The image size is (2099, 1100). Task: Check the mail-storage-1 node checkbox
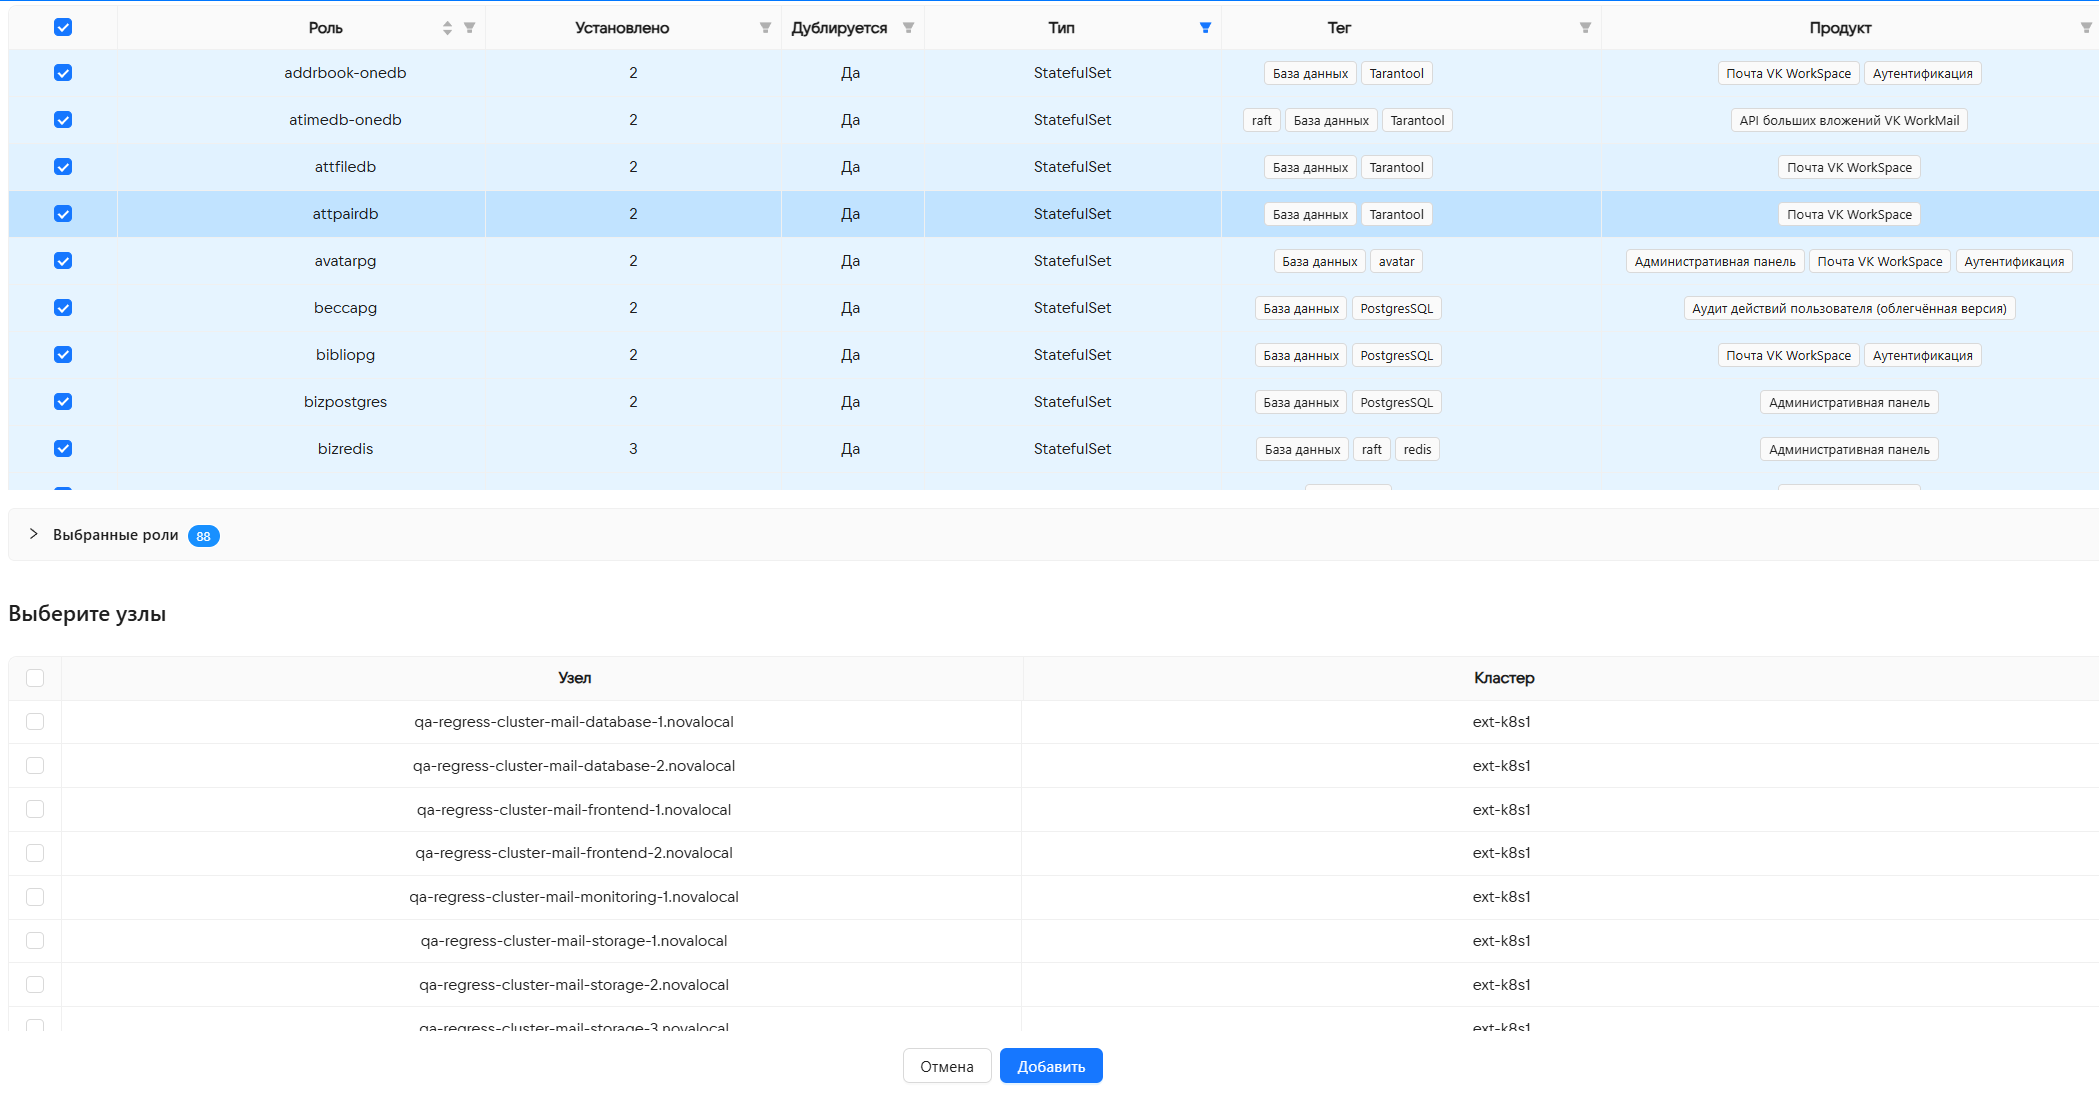[x=35, y=941]
